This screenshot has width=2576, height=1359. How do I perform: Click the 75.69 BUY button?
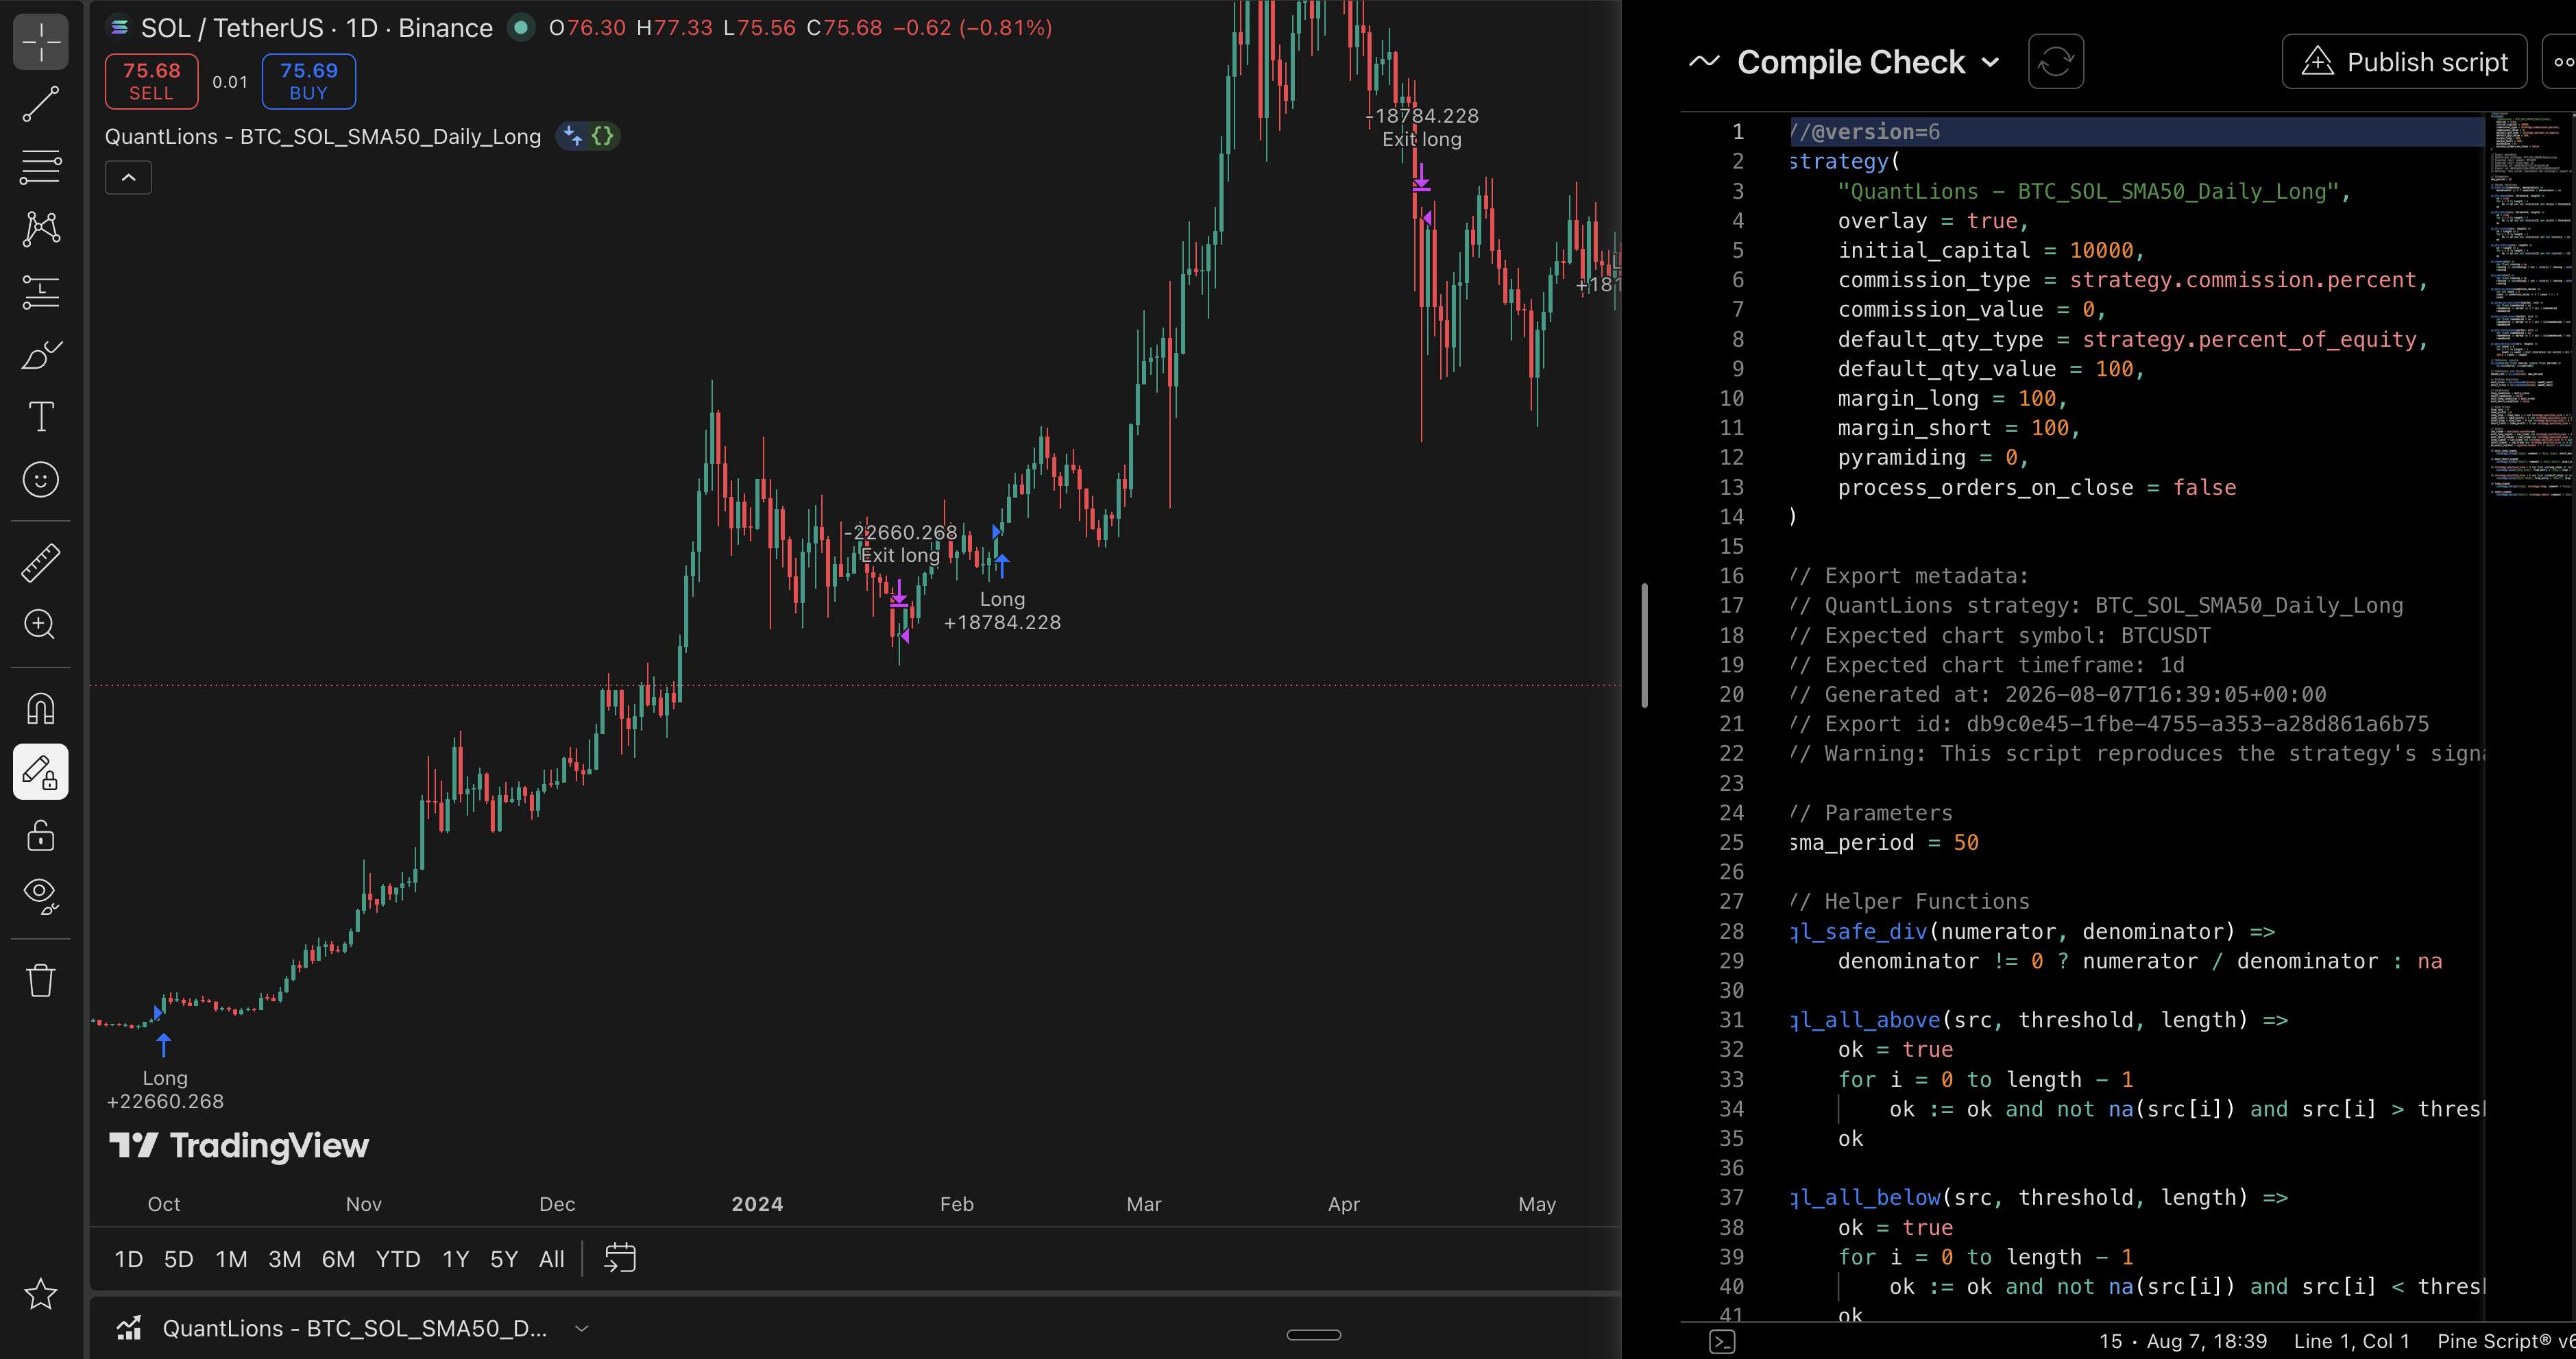pyautogui.click(x=309, y=81)
